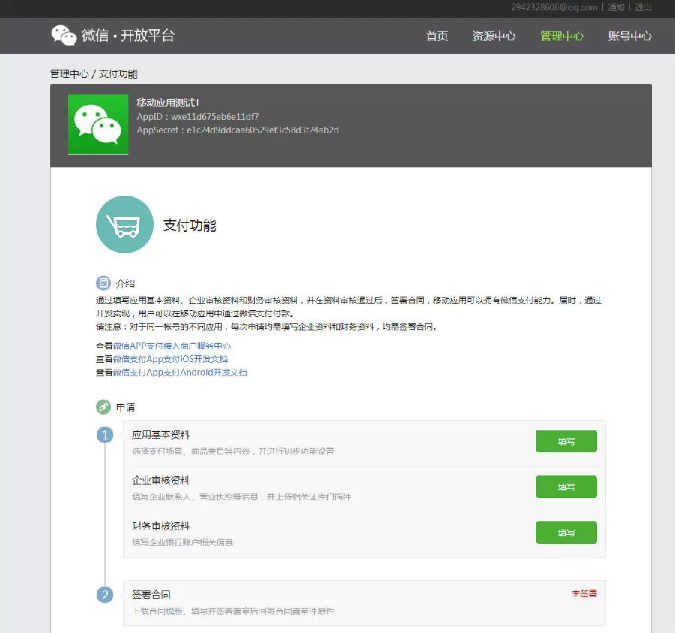Open the 微信APP支付接入商户服务中心 link
Viewport: 675px width, 633px height.
pyautogui.click(x=172, y=346)
